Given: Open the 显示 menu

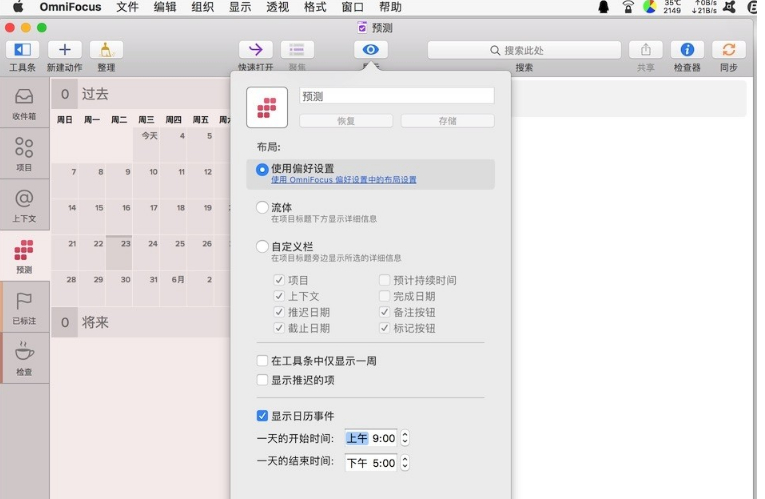Looking at the screenshot, I should tap(240, 7).
